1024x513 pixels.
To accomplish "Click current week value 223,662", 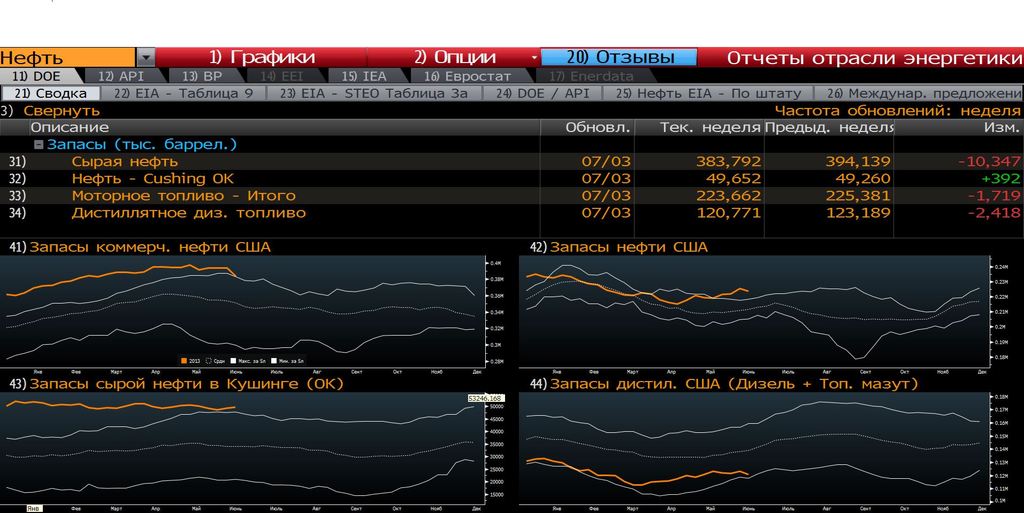I will pyautogui.click(x=728, y=195).
